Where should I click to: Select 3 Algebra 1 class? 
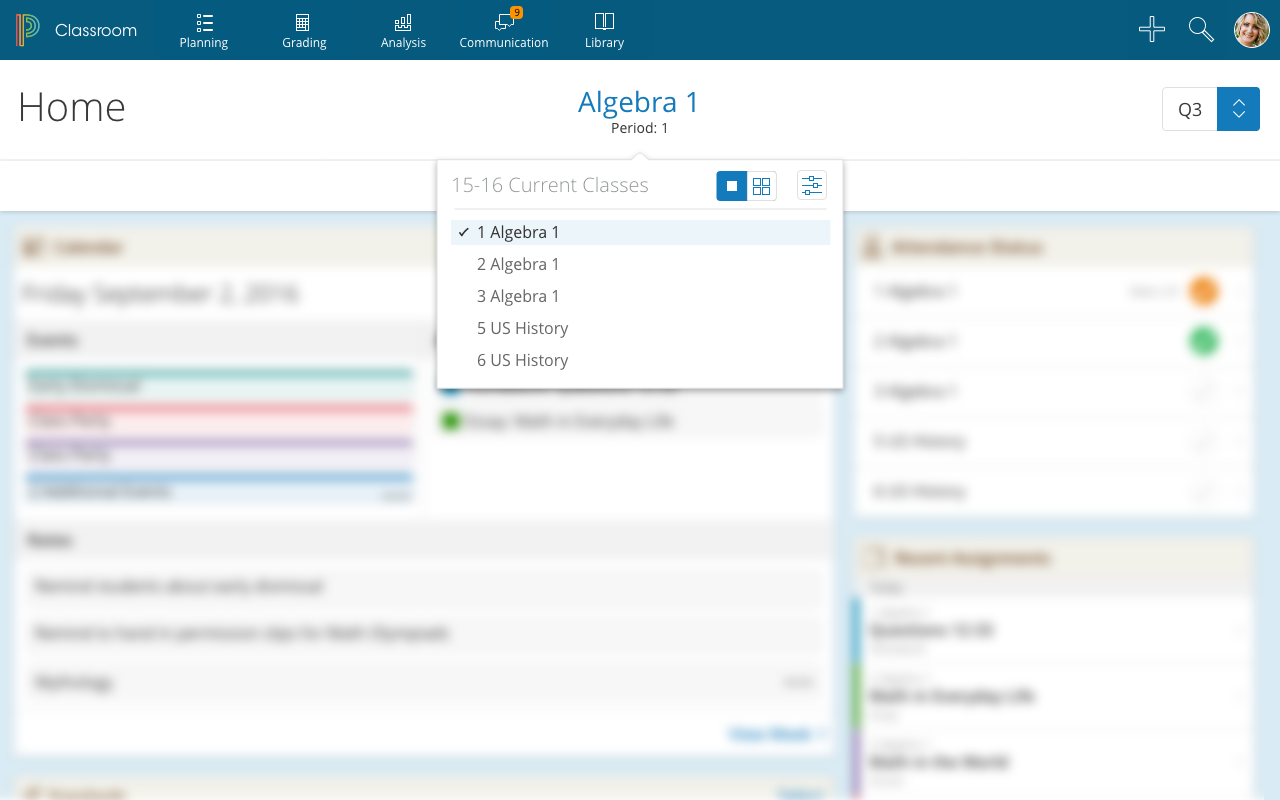coord(518,296)
